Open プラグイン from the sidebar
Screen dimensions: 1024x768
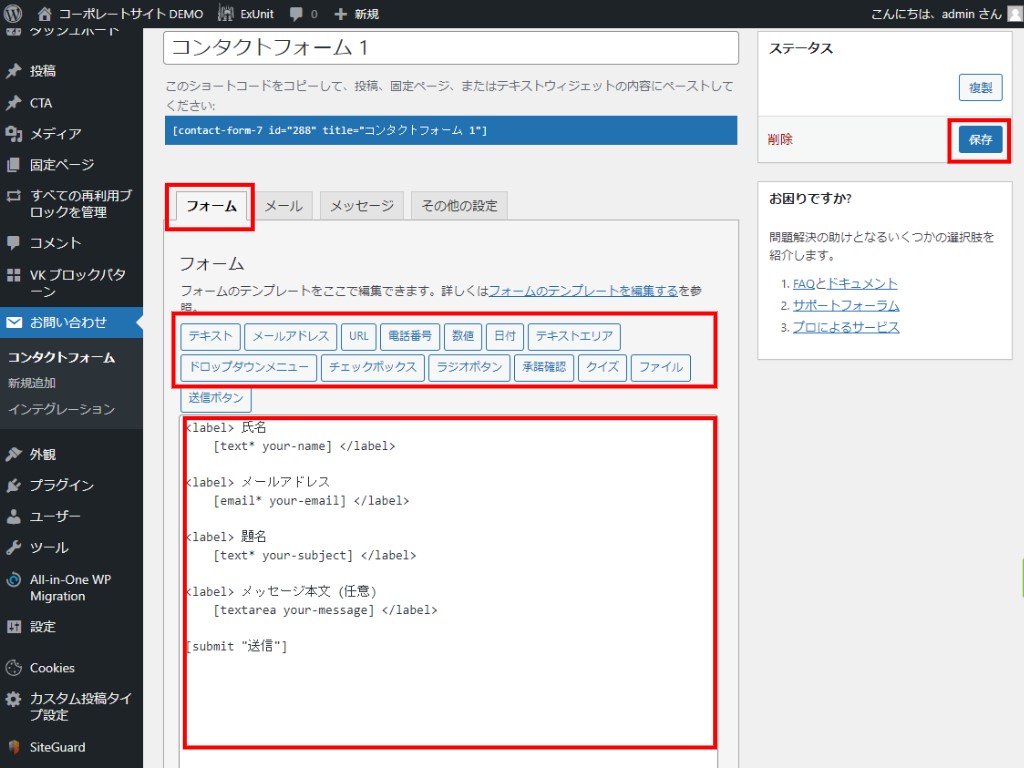61,485
